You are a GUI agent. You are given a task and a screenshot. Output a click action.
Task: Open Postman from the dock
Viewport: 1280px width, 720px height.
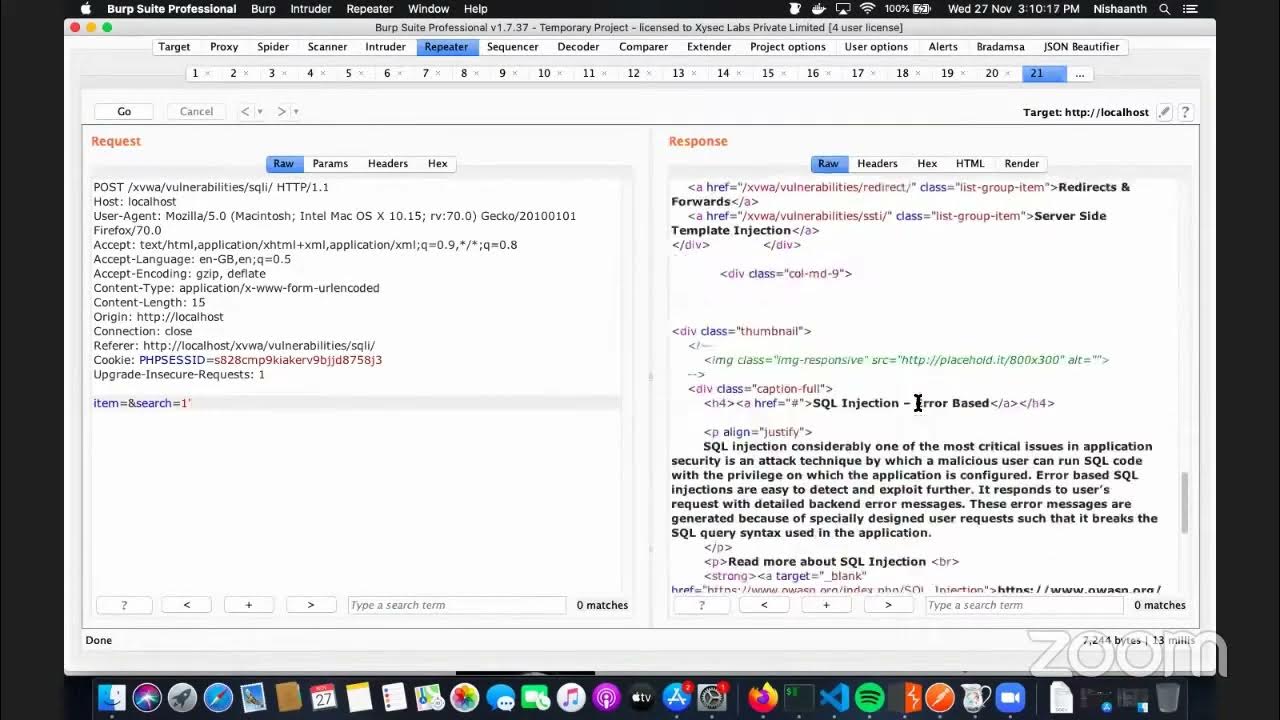click(x=940, y=697)
